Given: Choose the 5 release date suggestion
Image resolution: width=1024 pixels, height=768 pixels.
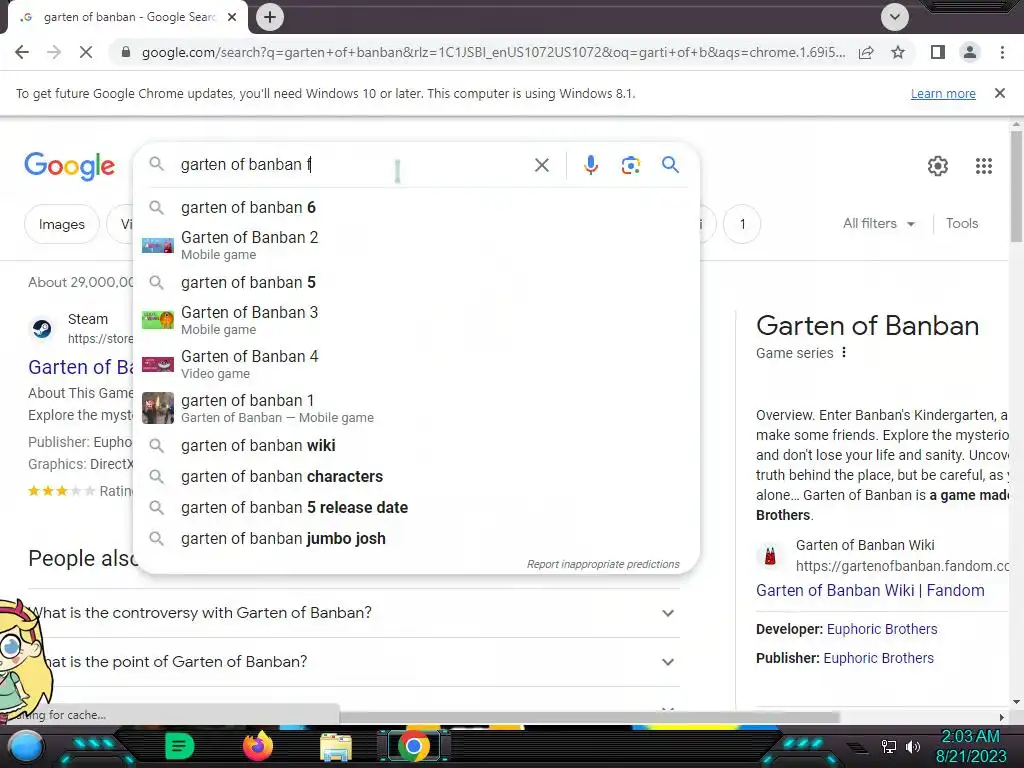Looking at the screenshot, I should [416, 507].
